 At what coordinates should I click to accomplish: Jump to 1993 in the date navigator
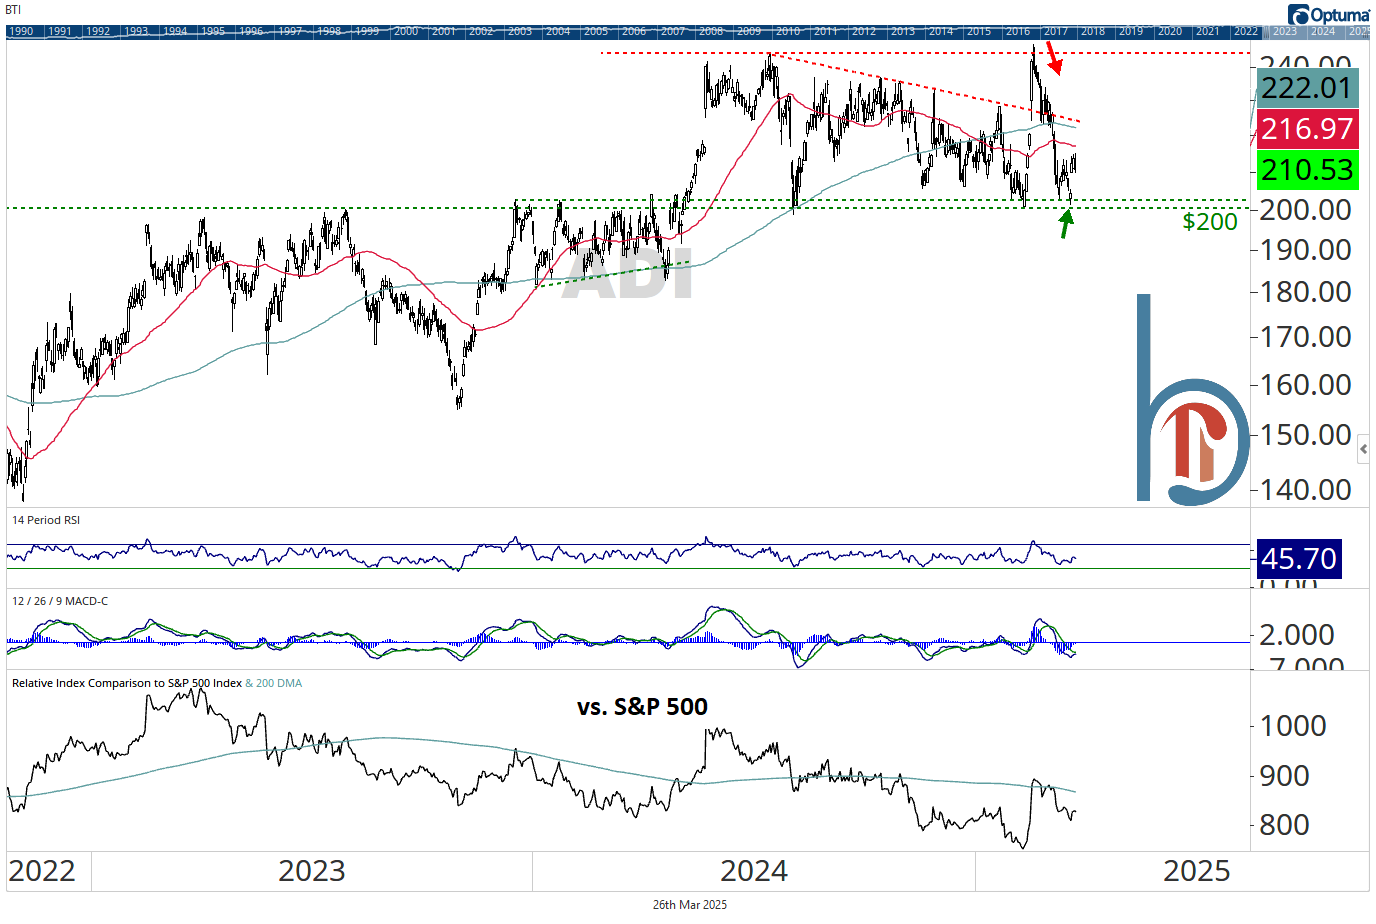136,32
